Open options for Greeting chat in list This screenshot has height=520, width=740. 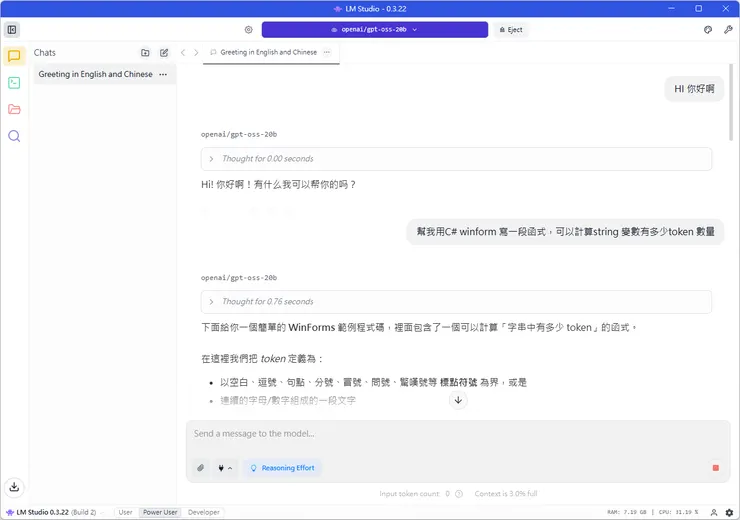click(x=163, y=75)
